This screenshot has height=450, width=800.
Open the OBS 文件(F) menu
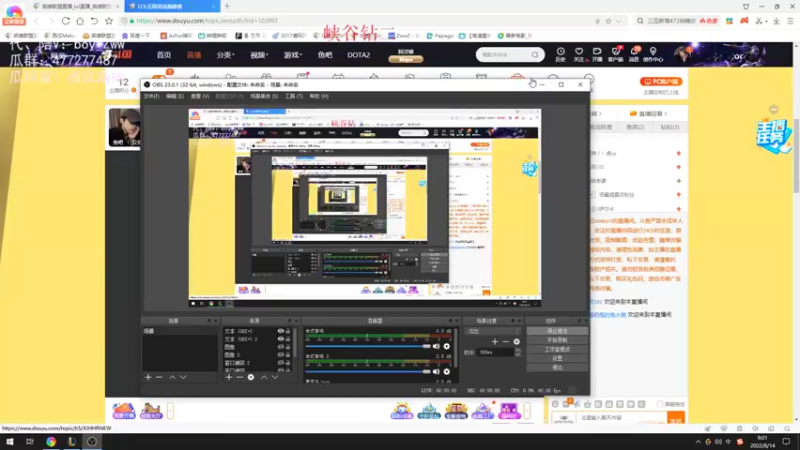pos(152,96)
